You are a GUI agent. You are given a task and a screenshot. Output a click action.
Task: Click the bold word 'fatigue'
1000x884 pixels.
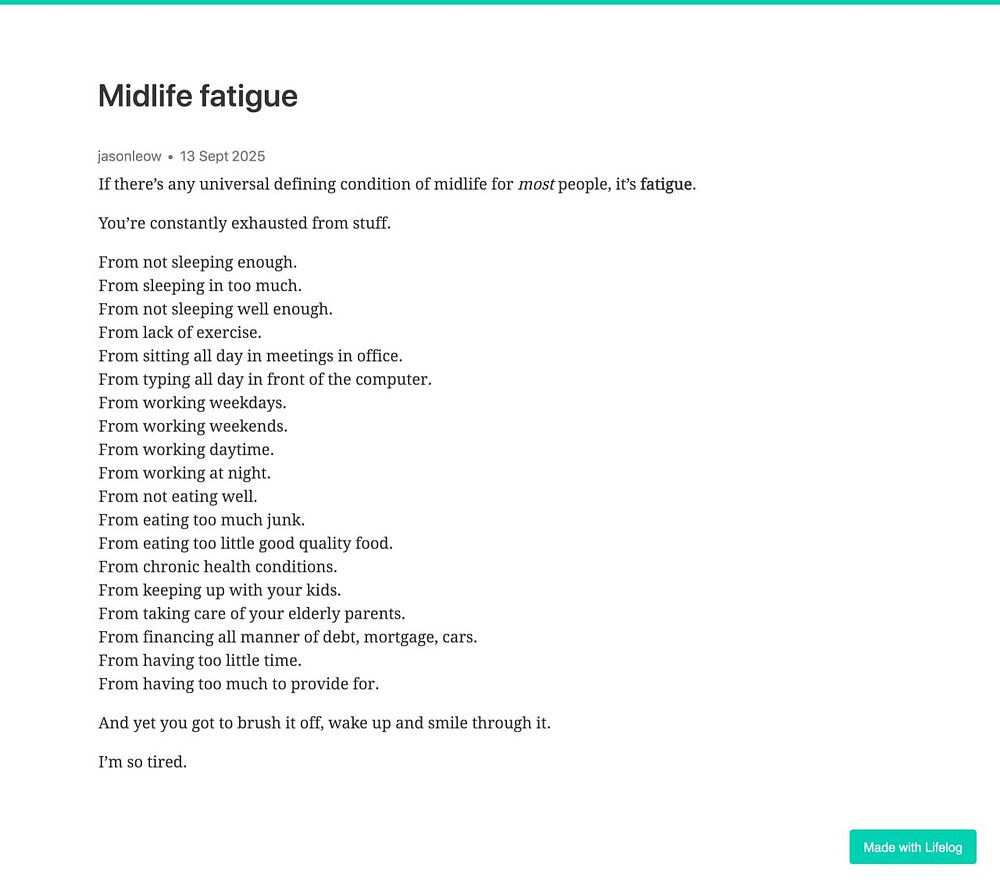click(665, 184)
